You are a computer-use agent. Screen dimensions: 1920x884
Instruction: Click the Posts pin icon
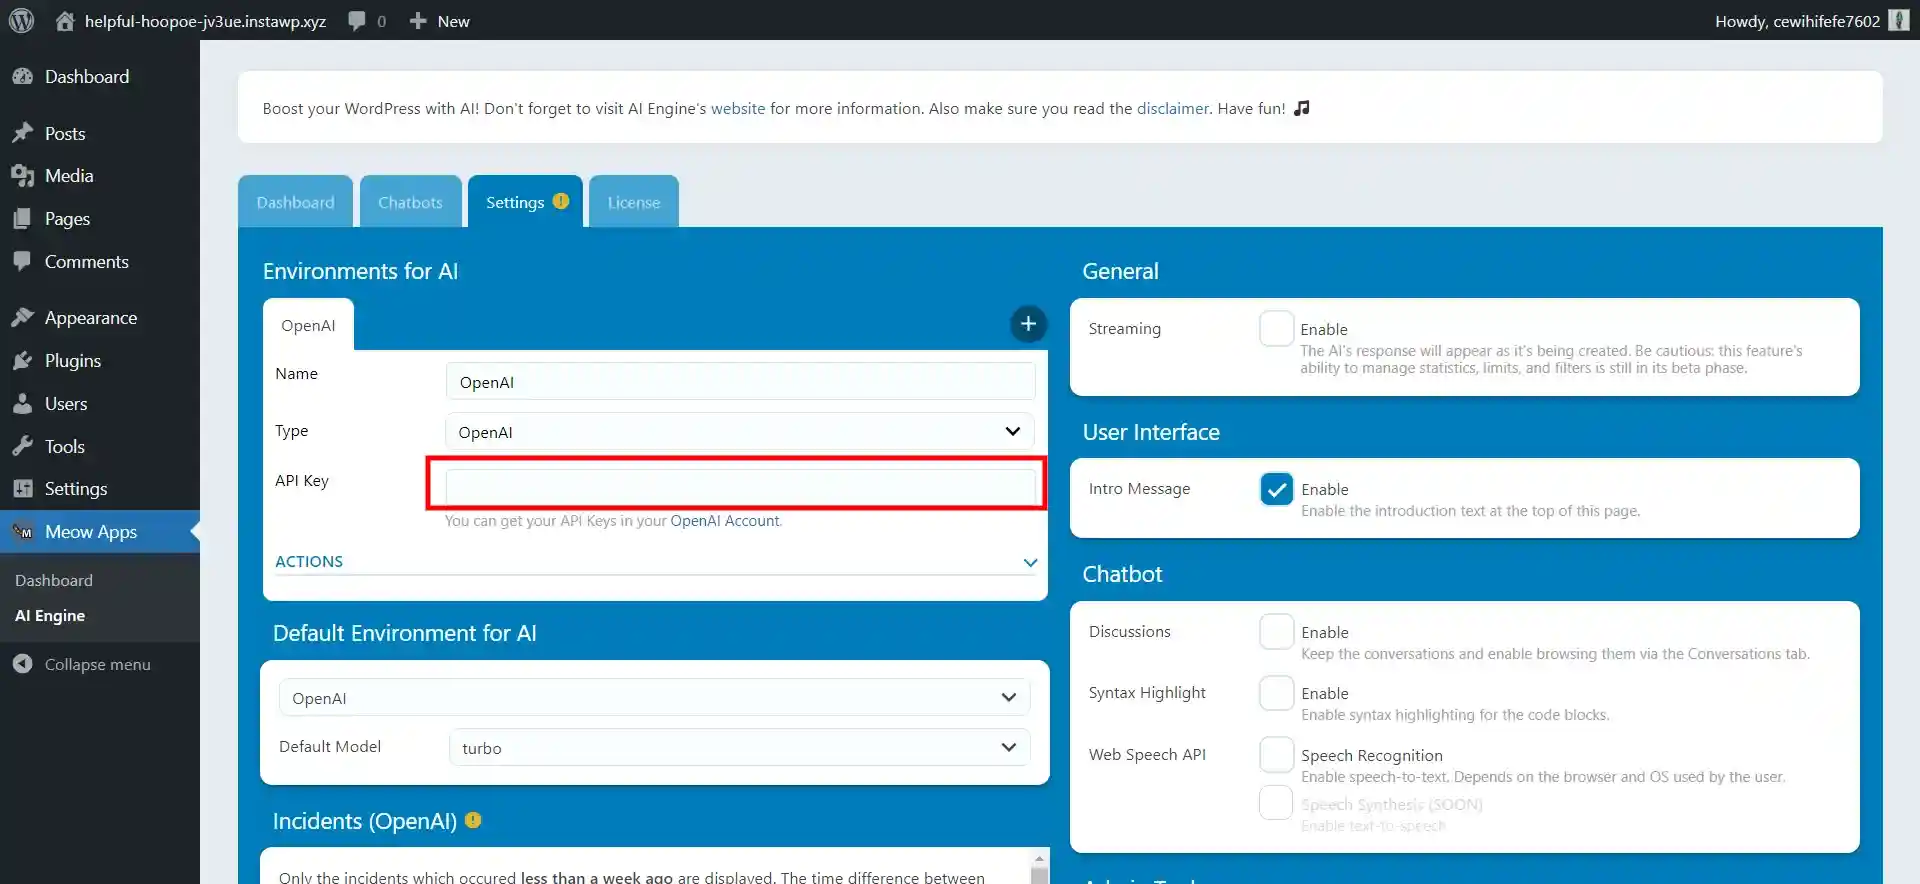click(22, 133)
